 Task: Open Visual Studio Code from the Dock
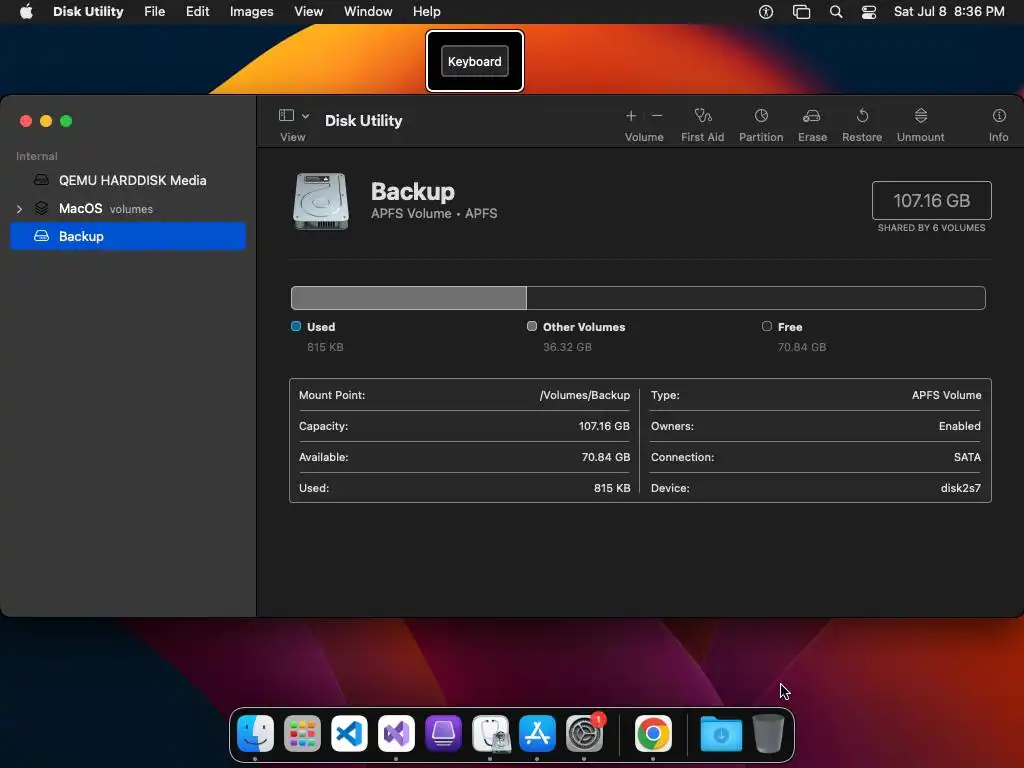point(349,733)
